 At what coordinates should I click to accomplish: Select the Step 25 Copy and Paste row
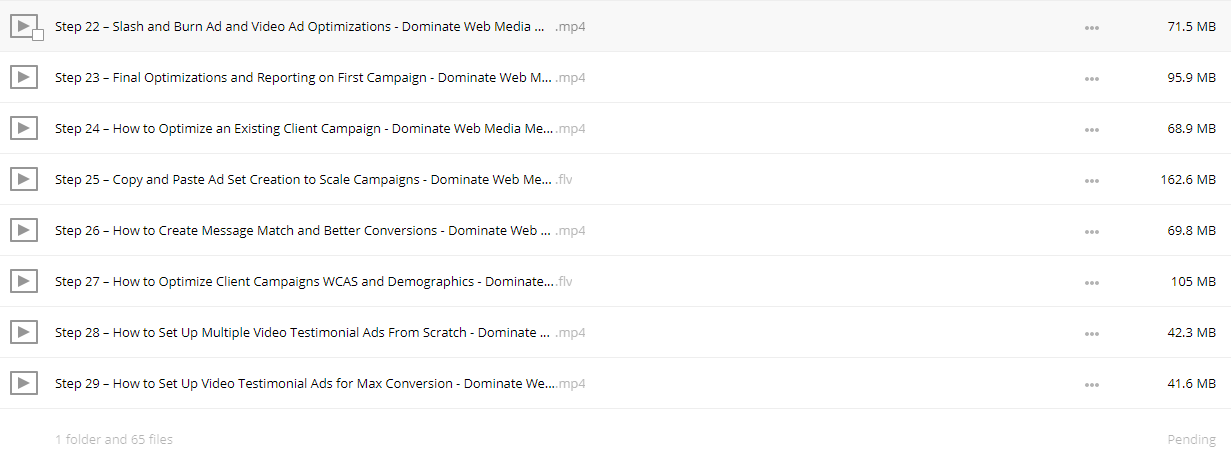point(615,179)
